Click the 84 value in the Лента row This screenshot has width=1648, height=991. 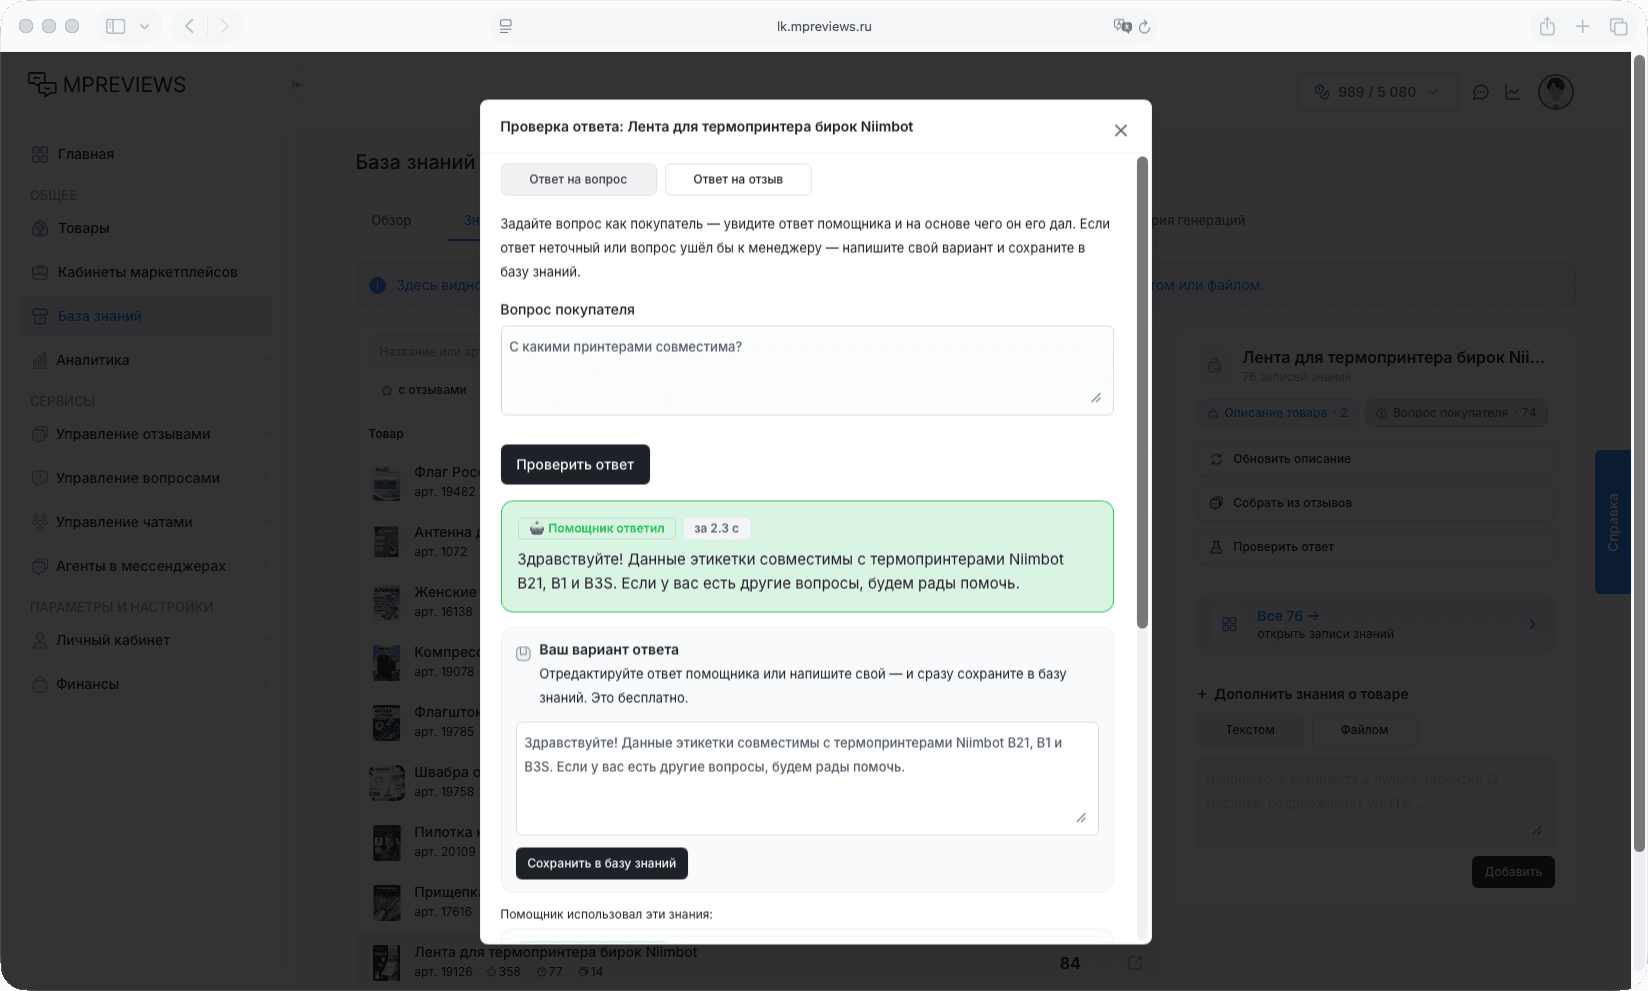(1070, 963)
